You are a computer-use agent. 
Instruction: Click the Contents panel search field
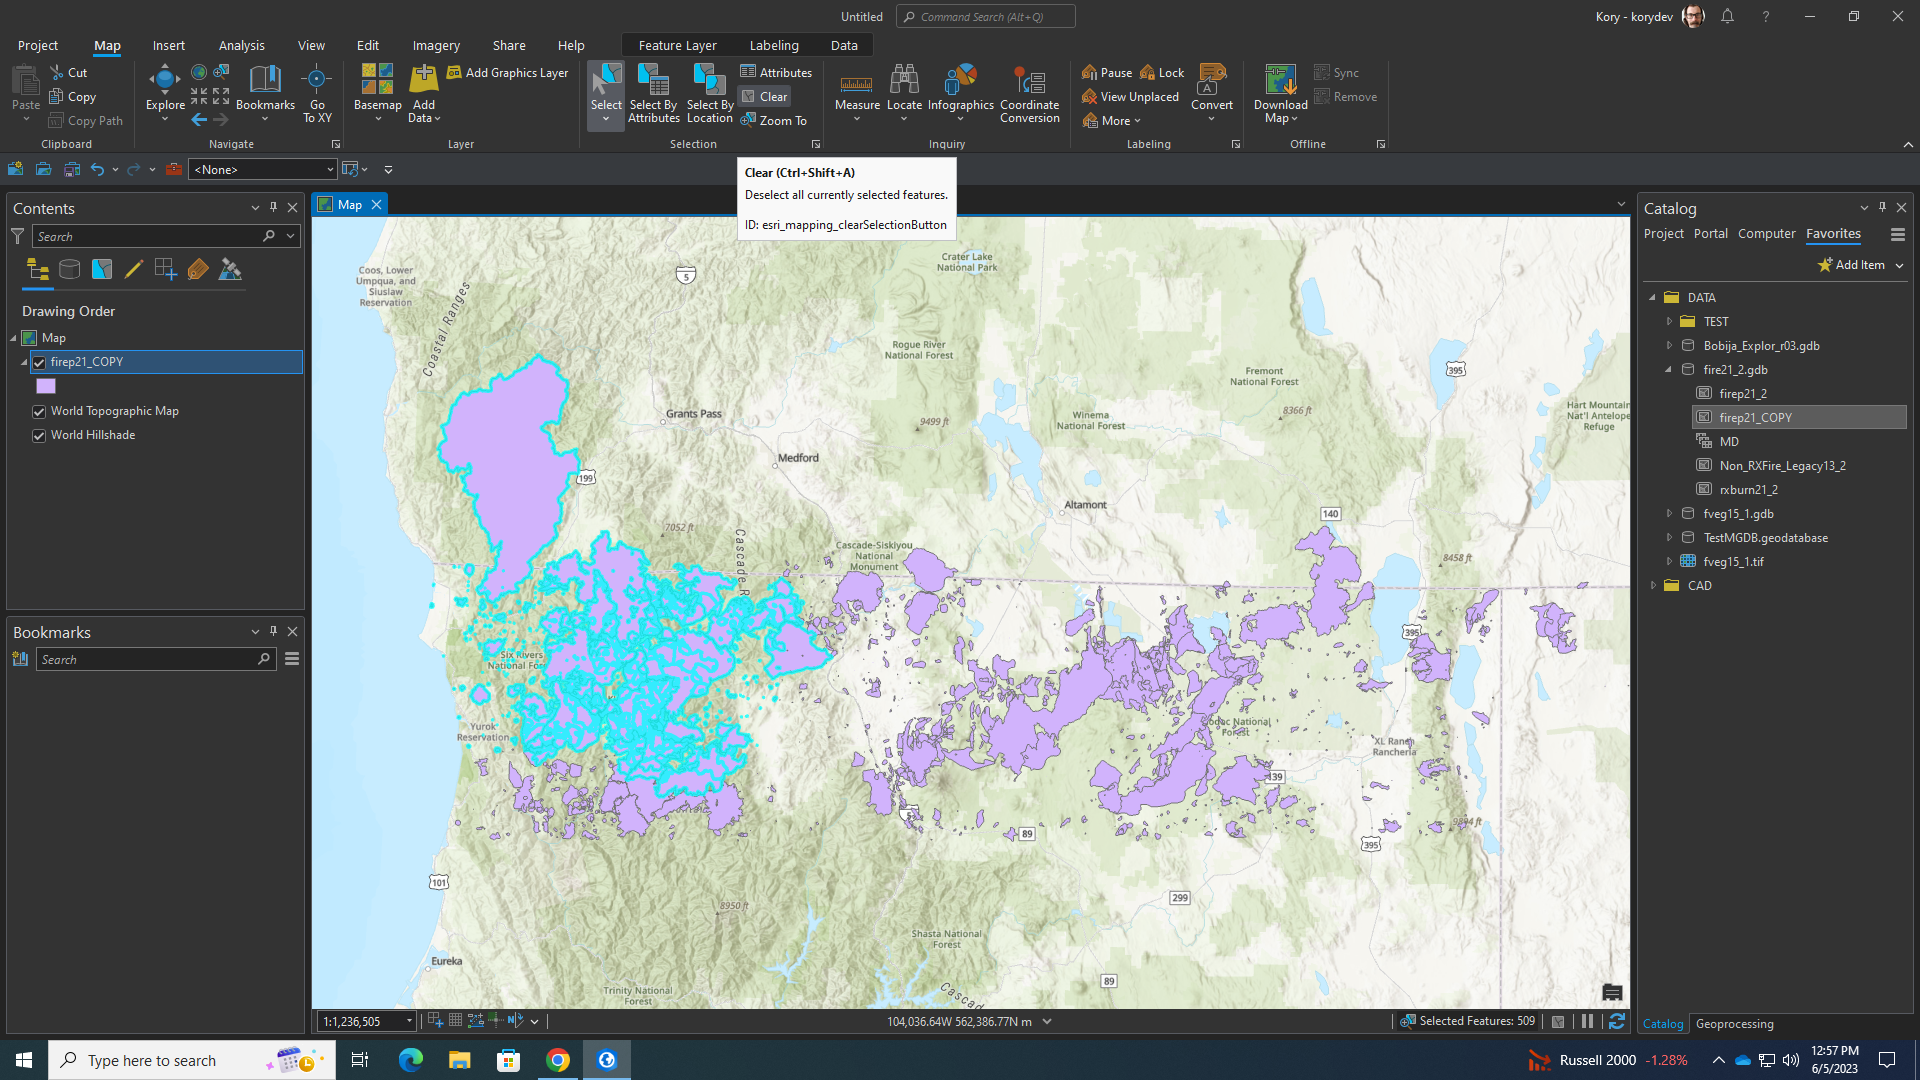(x=150, y=236)
